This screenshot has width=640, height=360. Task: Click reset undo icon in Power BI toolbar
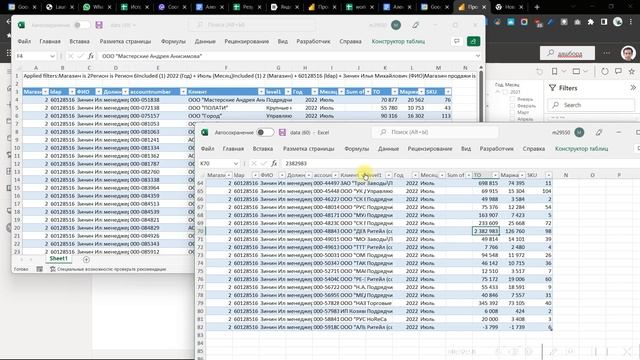pyautogui.click(x=539, y=71)
